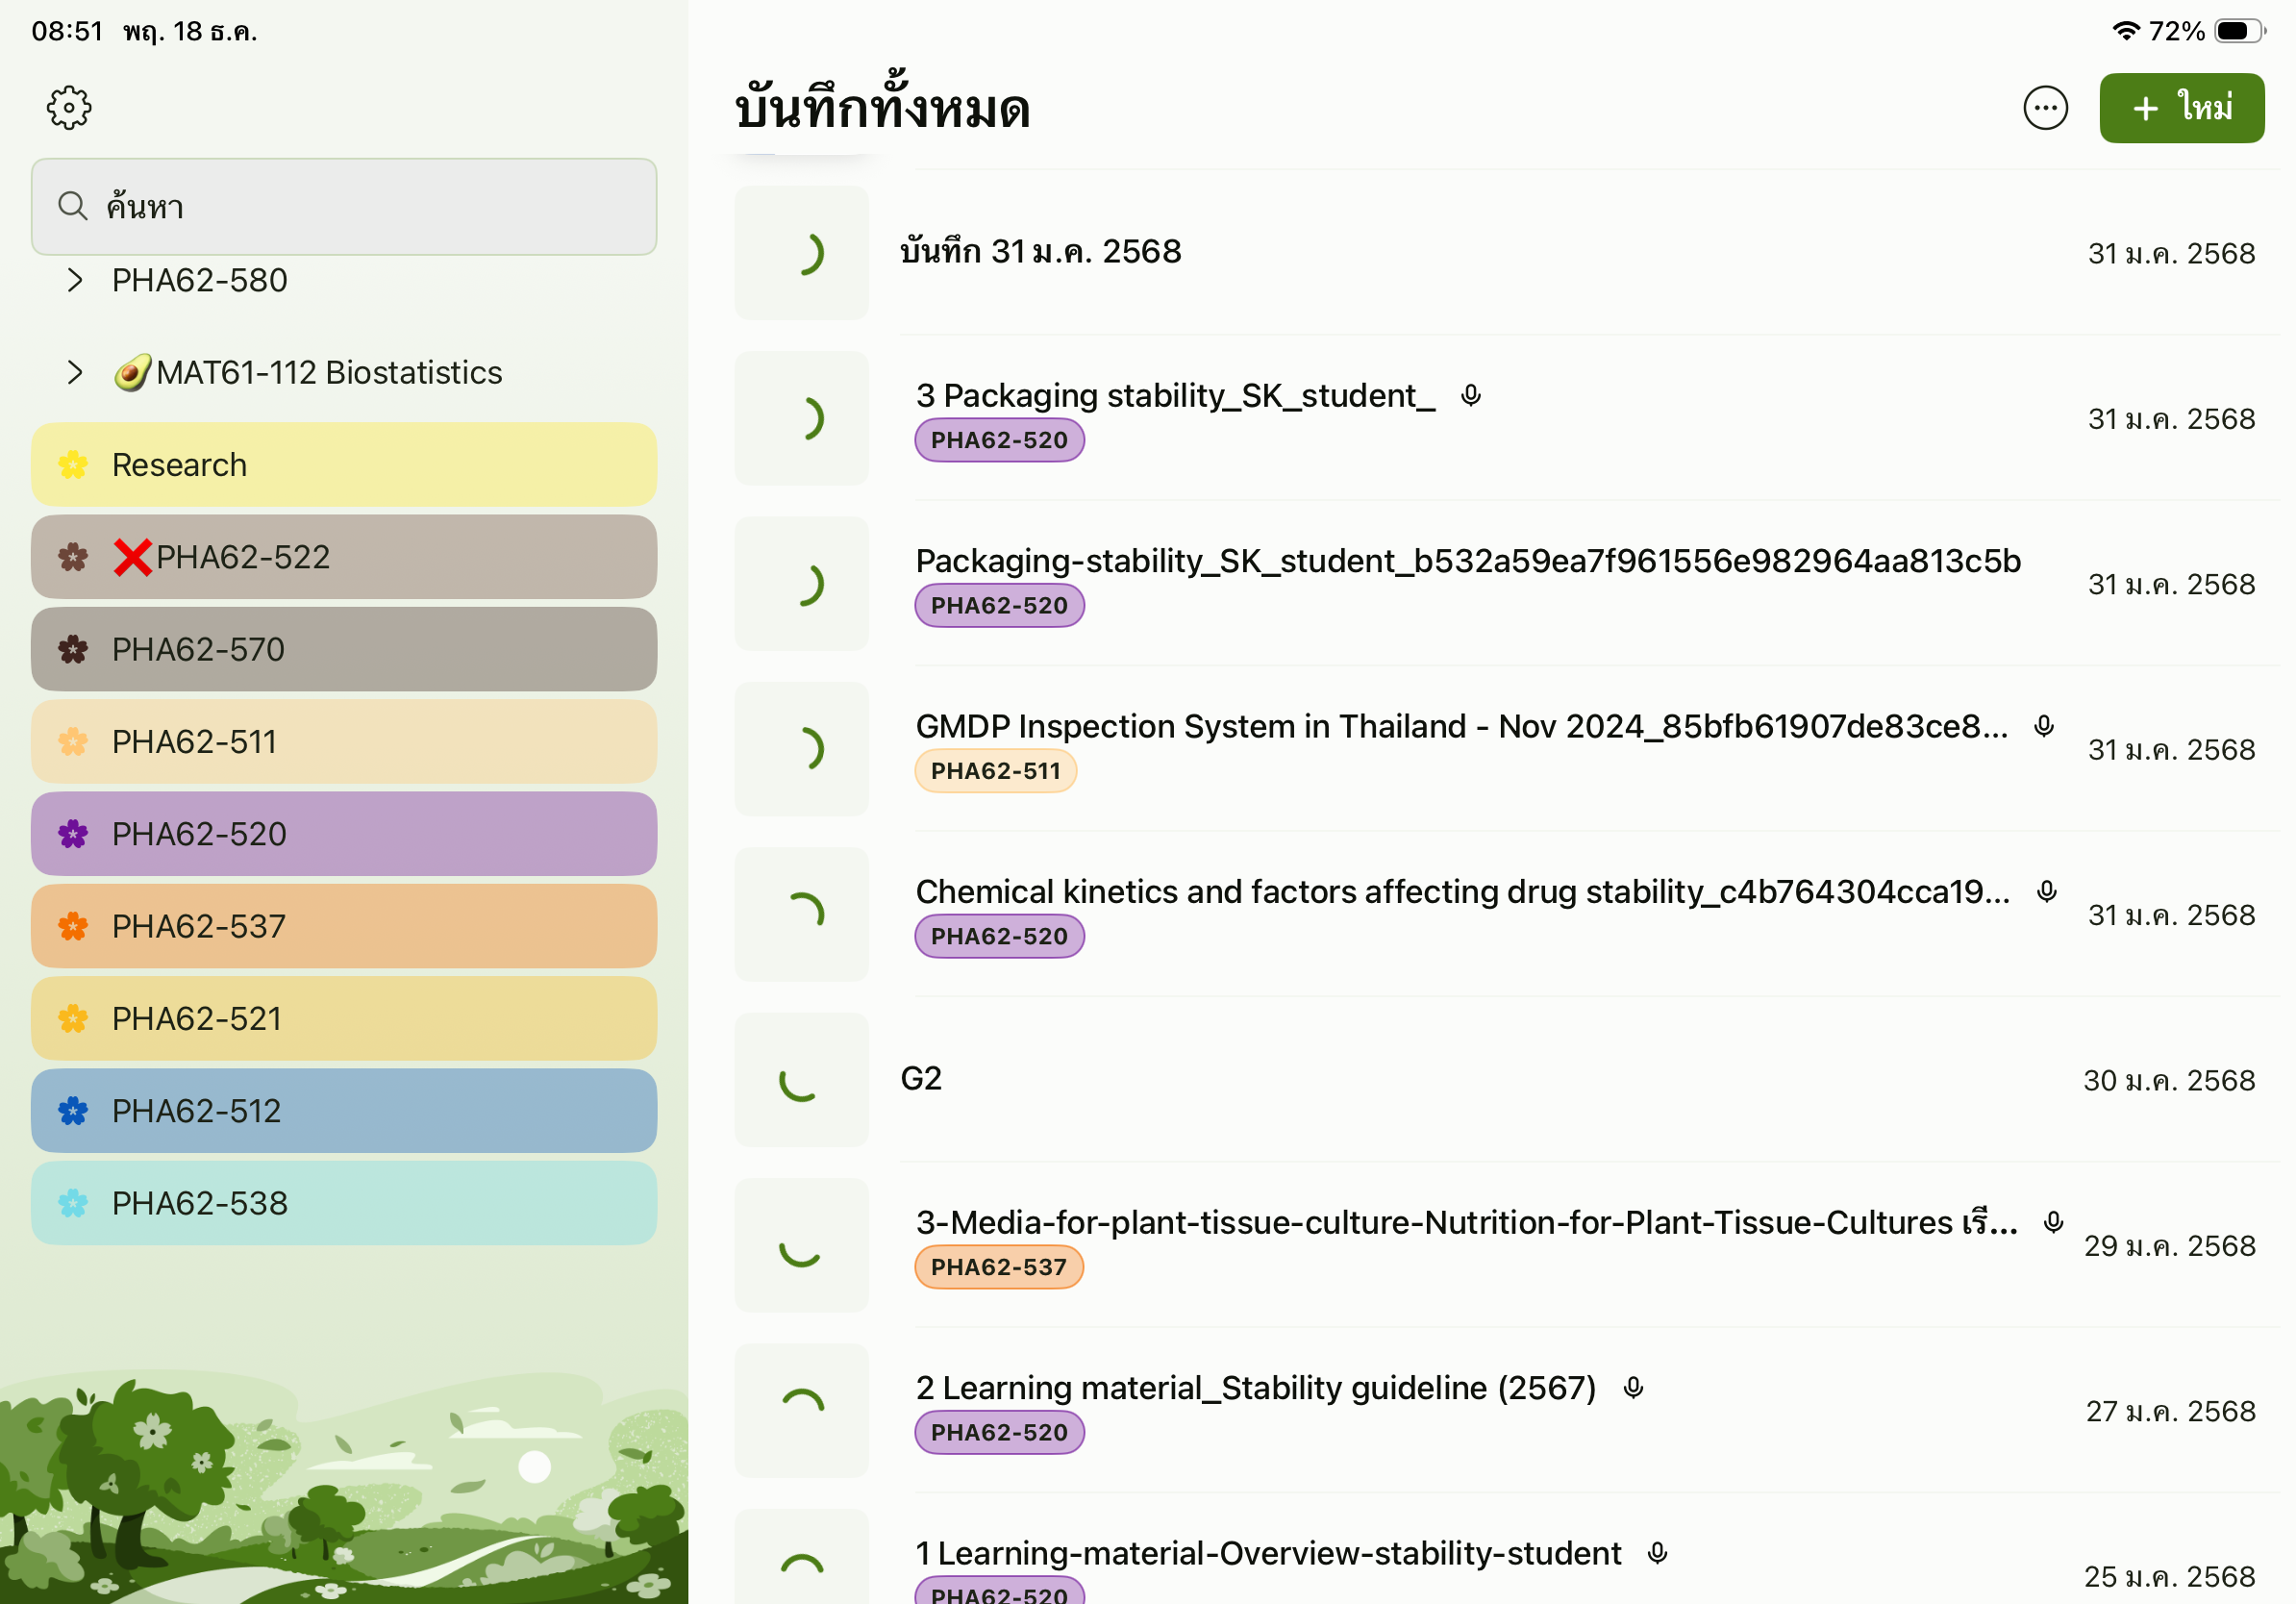Click the orange flower icon on PHA62-537

pyautogui.click(x=73, y=926)
